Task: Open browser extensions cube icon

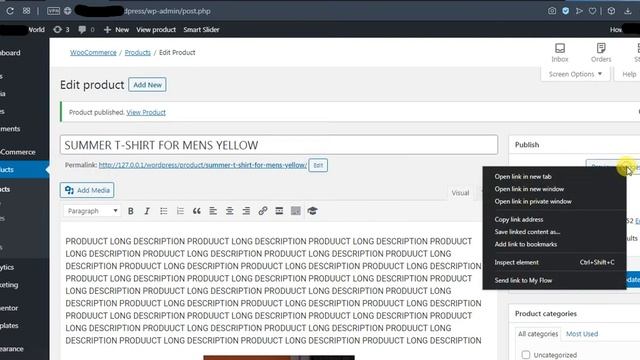Action: [611, 11]
